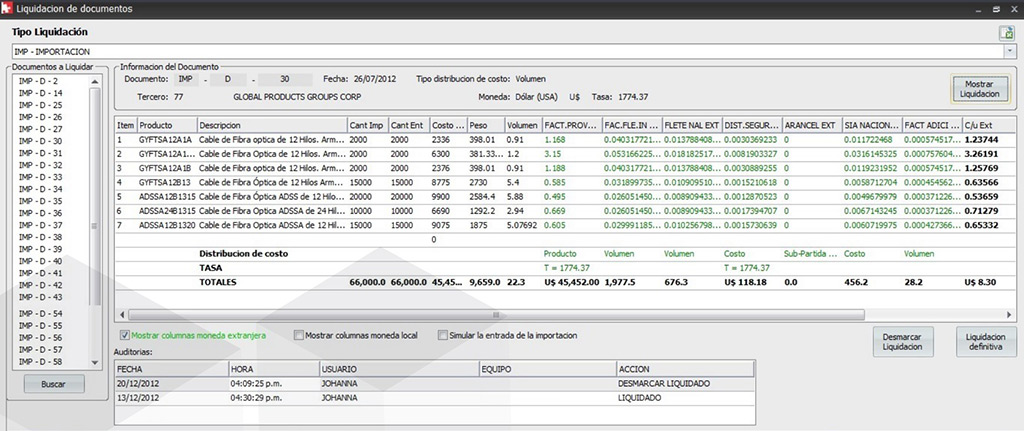Click the Buscar button
1024x431 pixels.
pos(54,384)
